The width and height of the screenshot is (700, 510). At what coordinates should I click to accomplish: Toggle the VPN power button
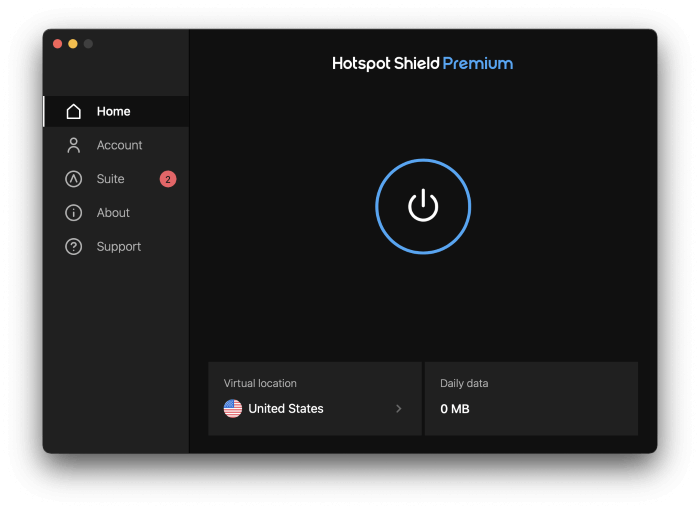[x=423, y=206]
